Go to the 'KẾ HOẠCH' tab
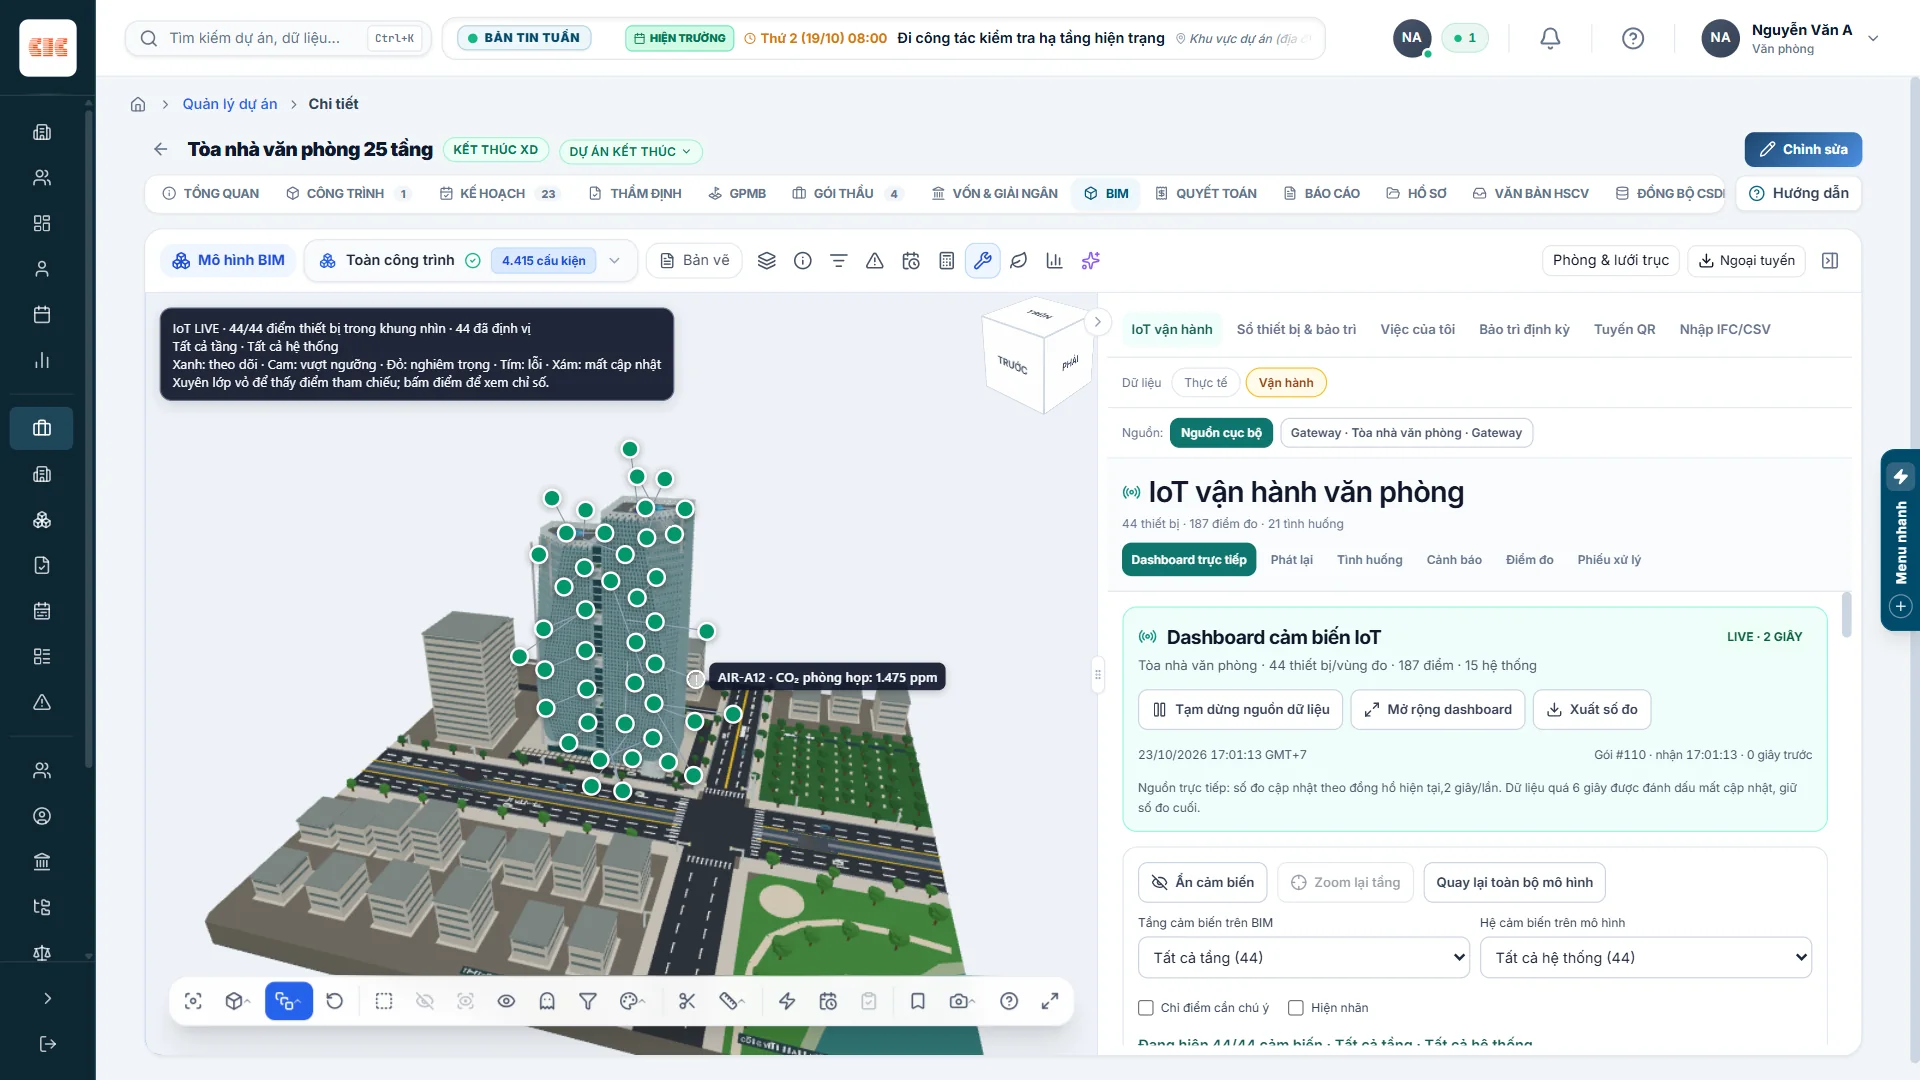 499,193
